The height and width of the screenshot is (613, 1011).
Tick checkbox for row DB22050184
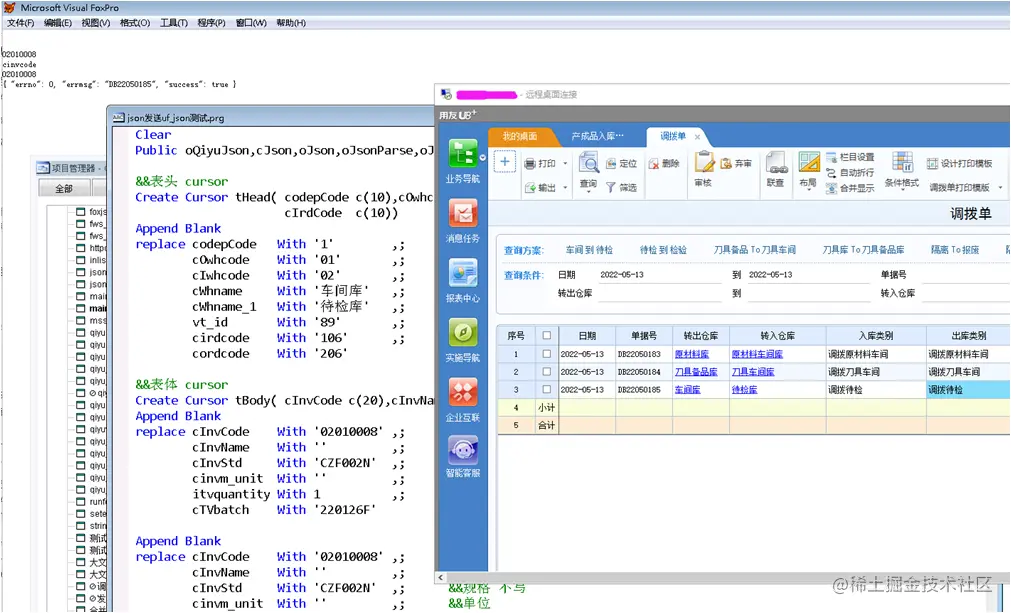(x=547, y=372)
